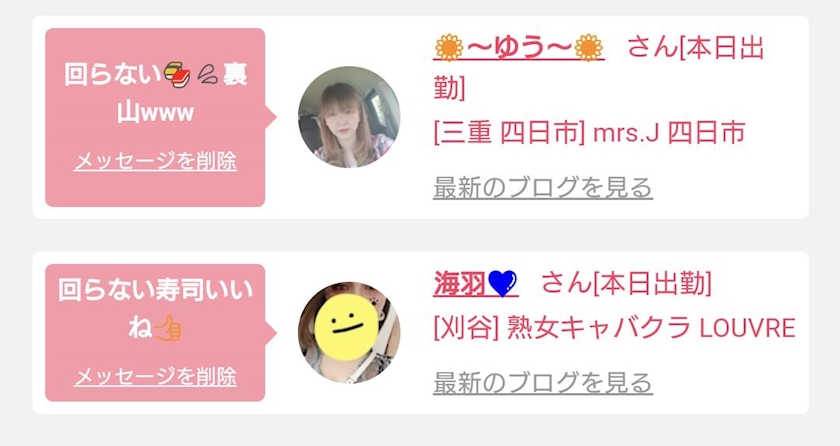This screenshot has height=446, width=840.
Task: Click the sushi emoji in first message
Action: click(x=177, y=74)
